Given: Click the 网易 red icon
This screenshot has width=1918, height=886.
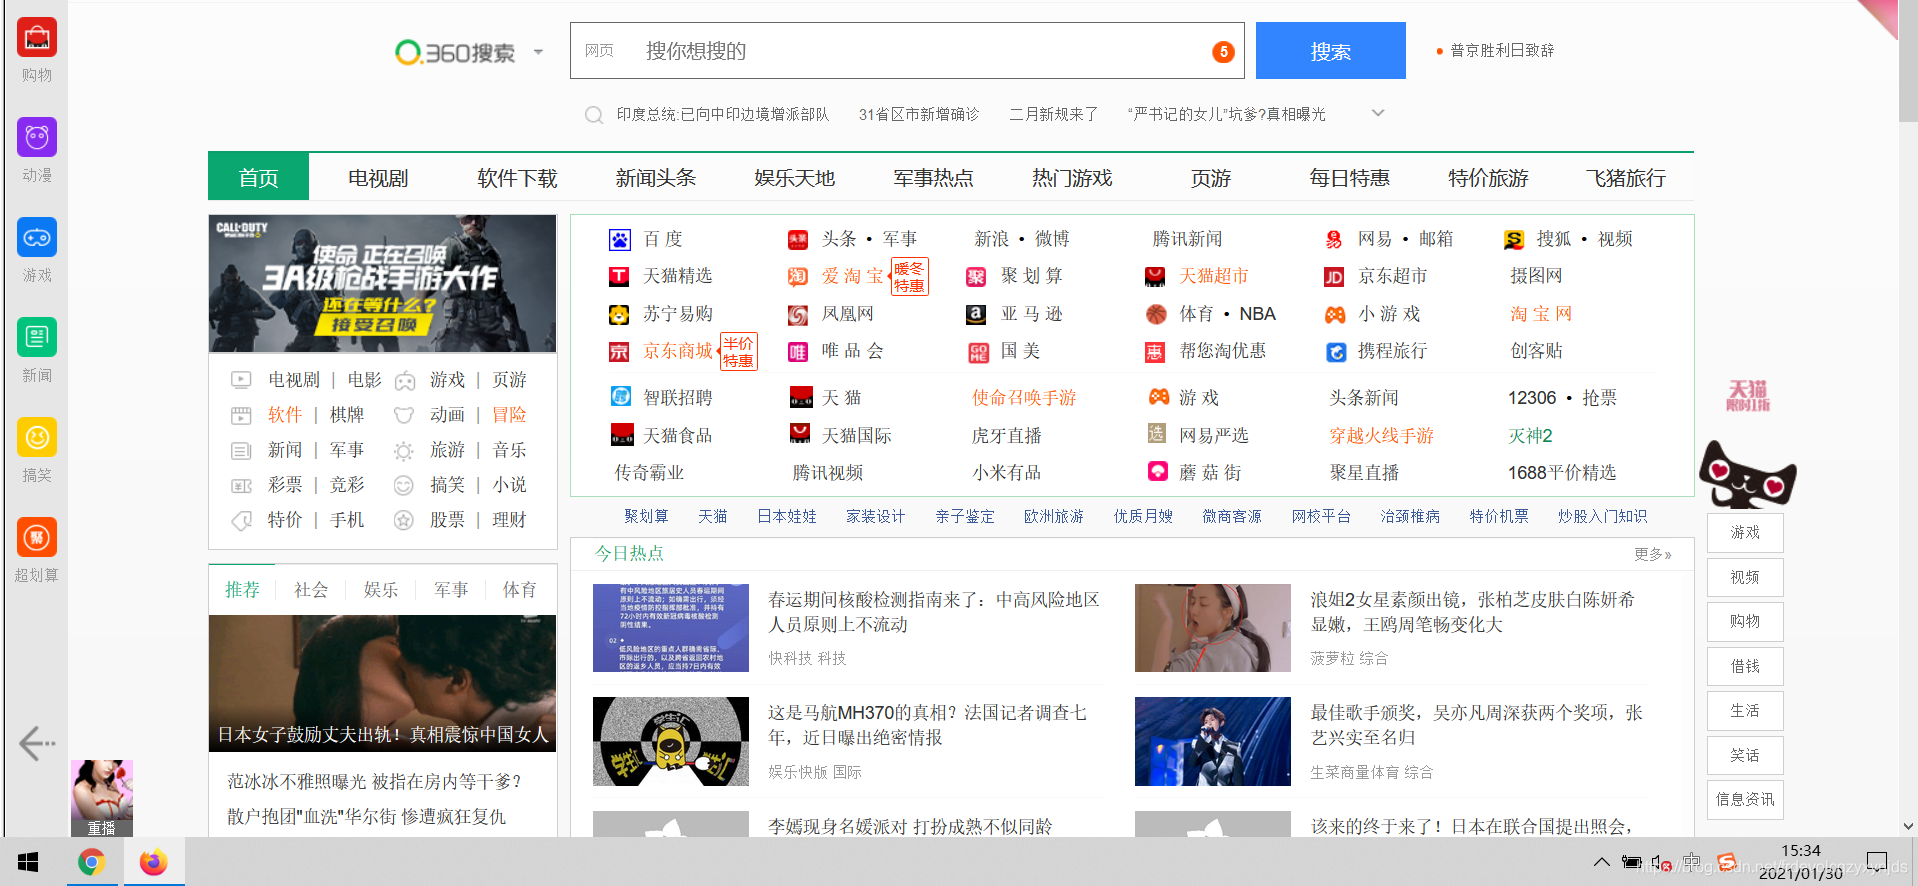Looking at the screenshot, I should point(1334,240).
